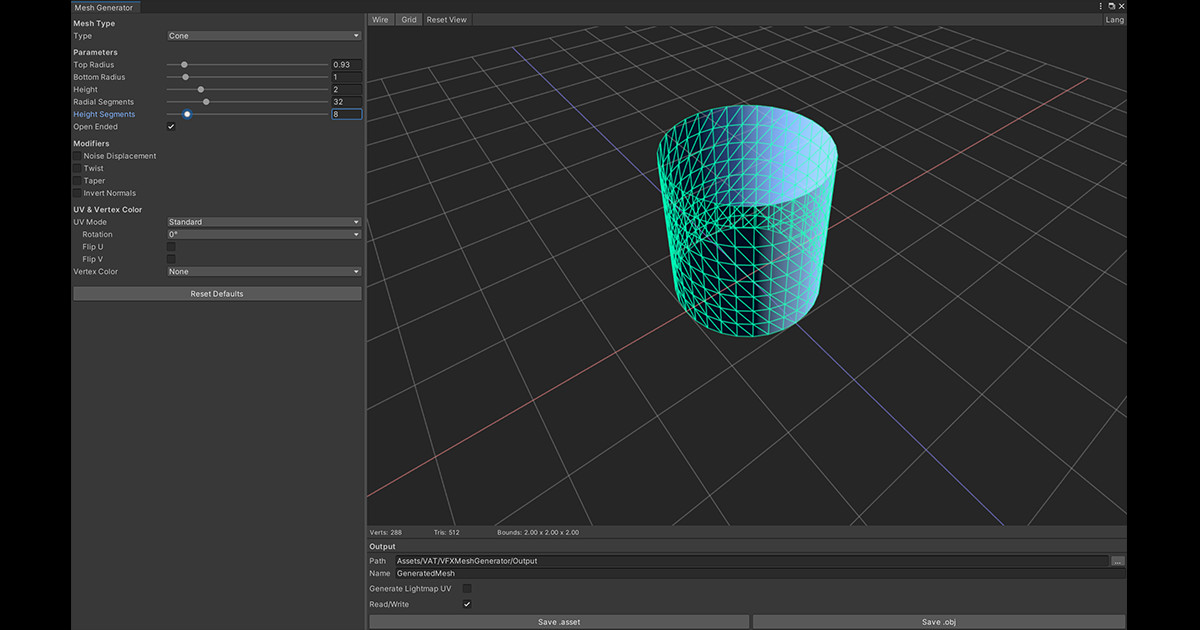Screen dimensions: 1200x630
Task: Enable the Taper modifier checkbox
Action: click(77, 181)
